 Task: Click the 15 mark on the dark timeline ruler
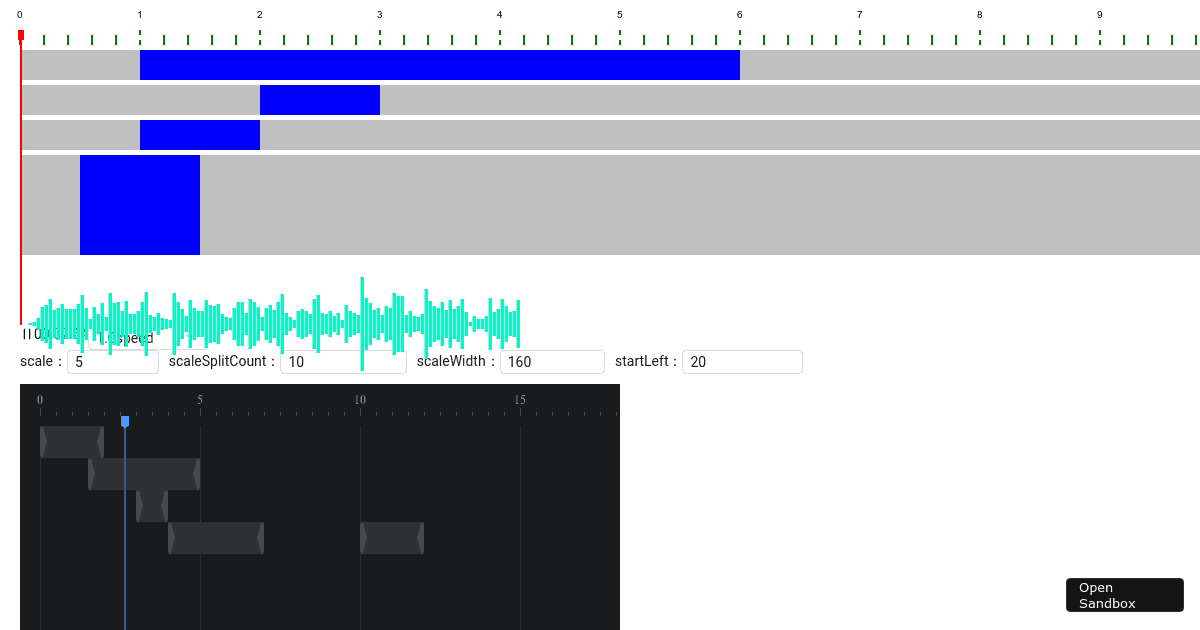pyautogui.click(x=520, y=398)
